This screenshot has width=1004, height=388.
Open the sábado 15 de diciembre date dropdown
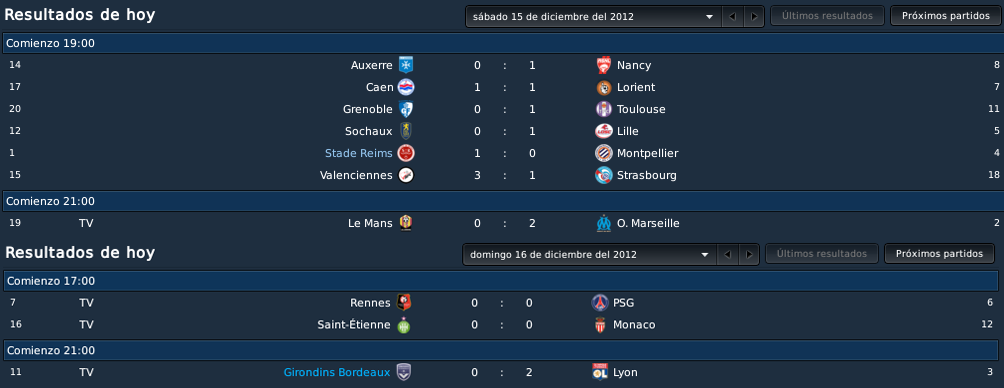pyautogui.click(x=594, y=17)
